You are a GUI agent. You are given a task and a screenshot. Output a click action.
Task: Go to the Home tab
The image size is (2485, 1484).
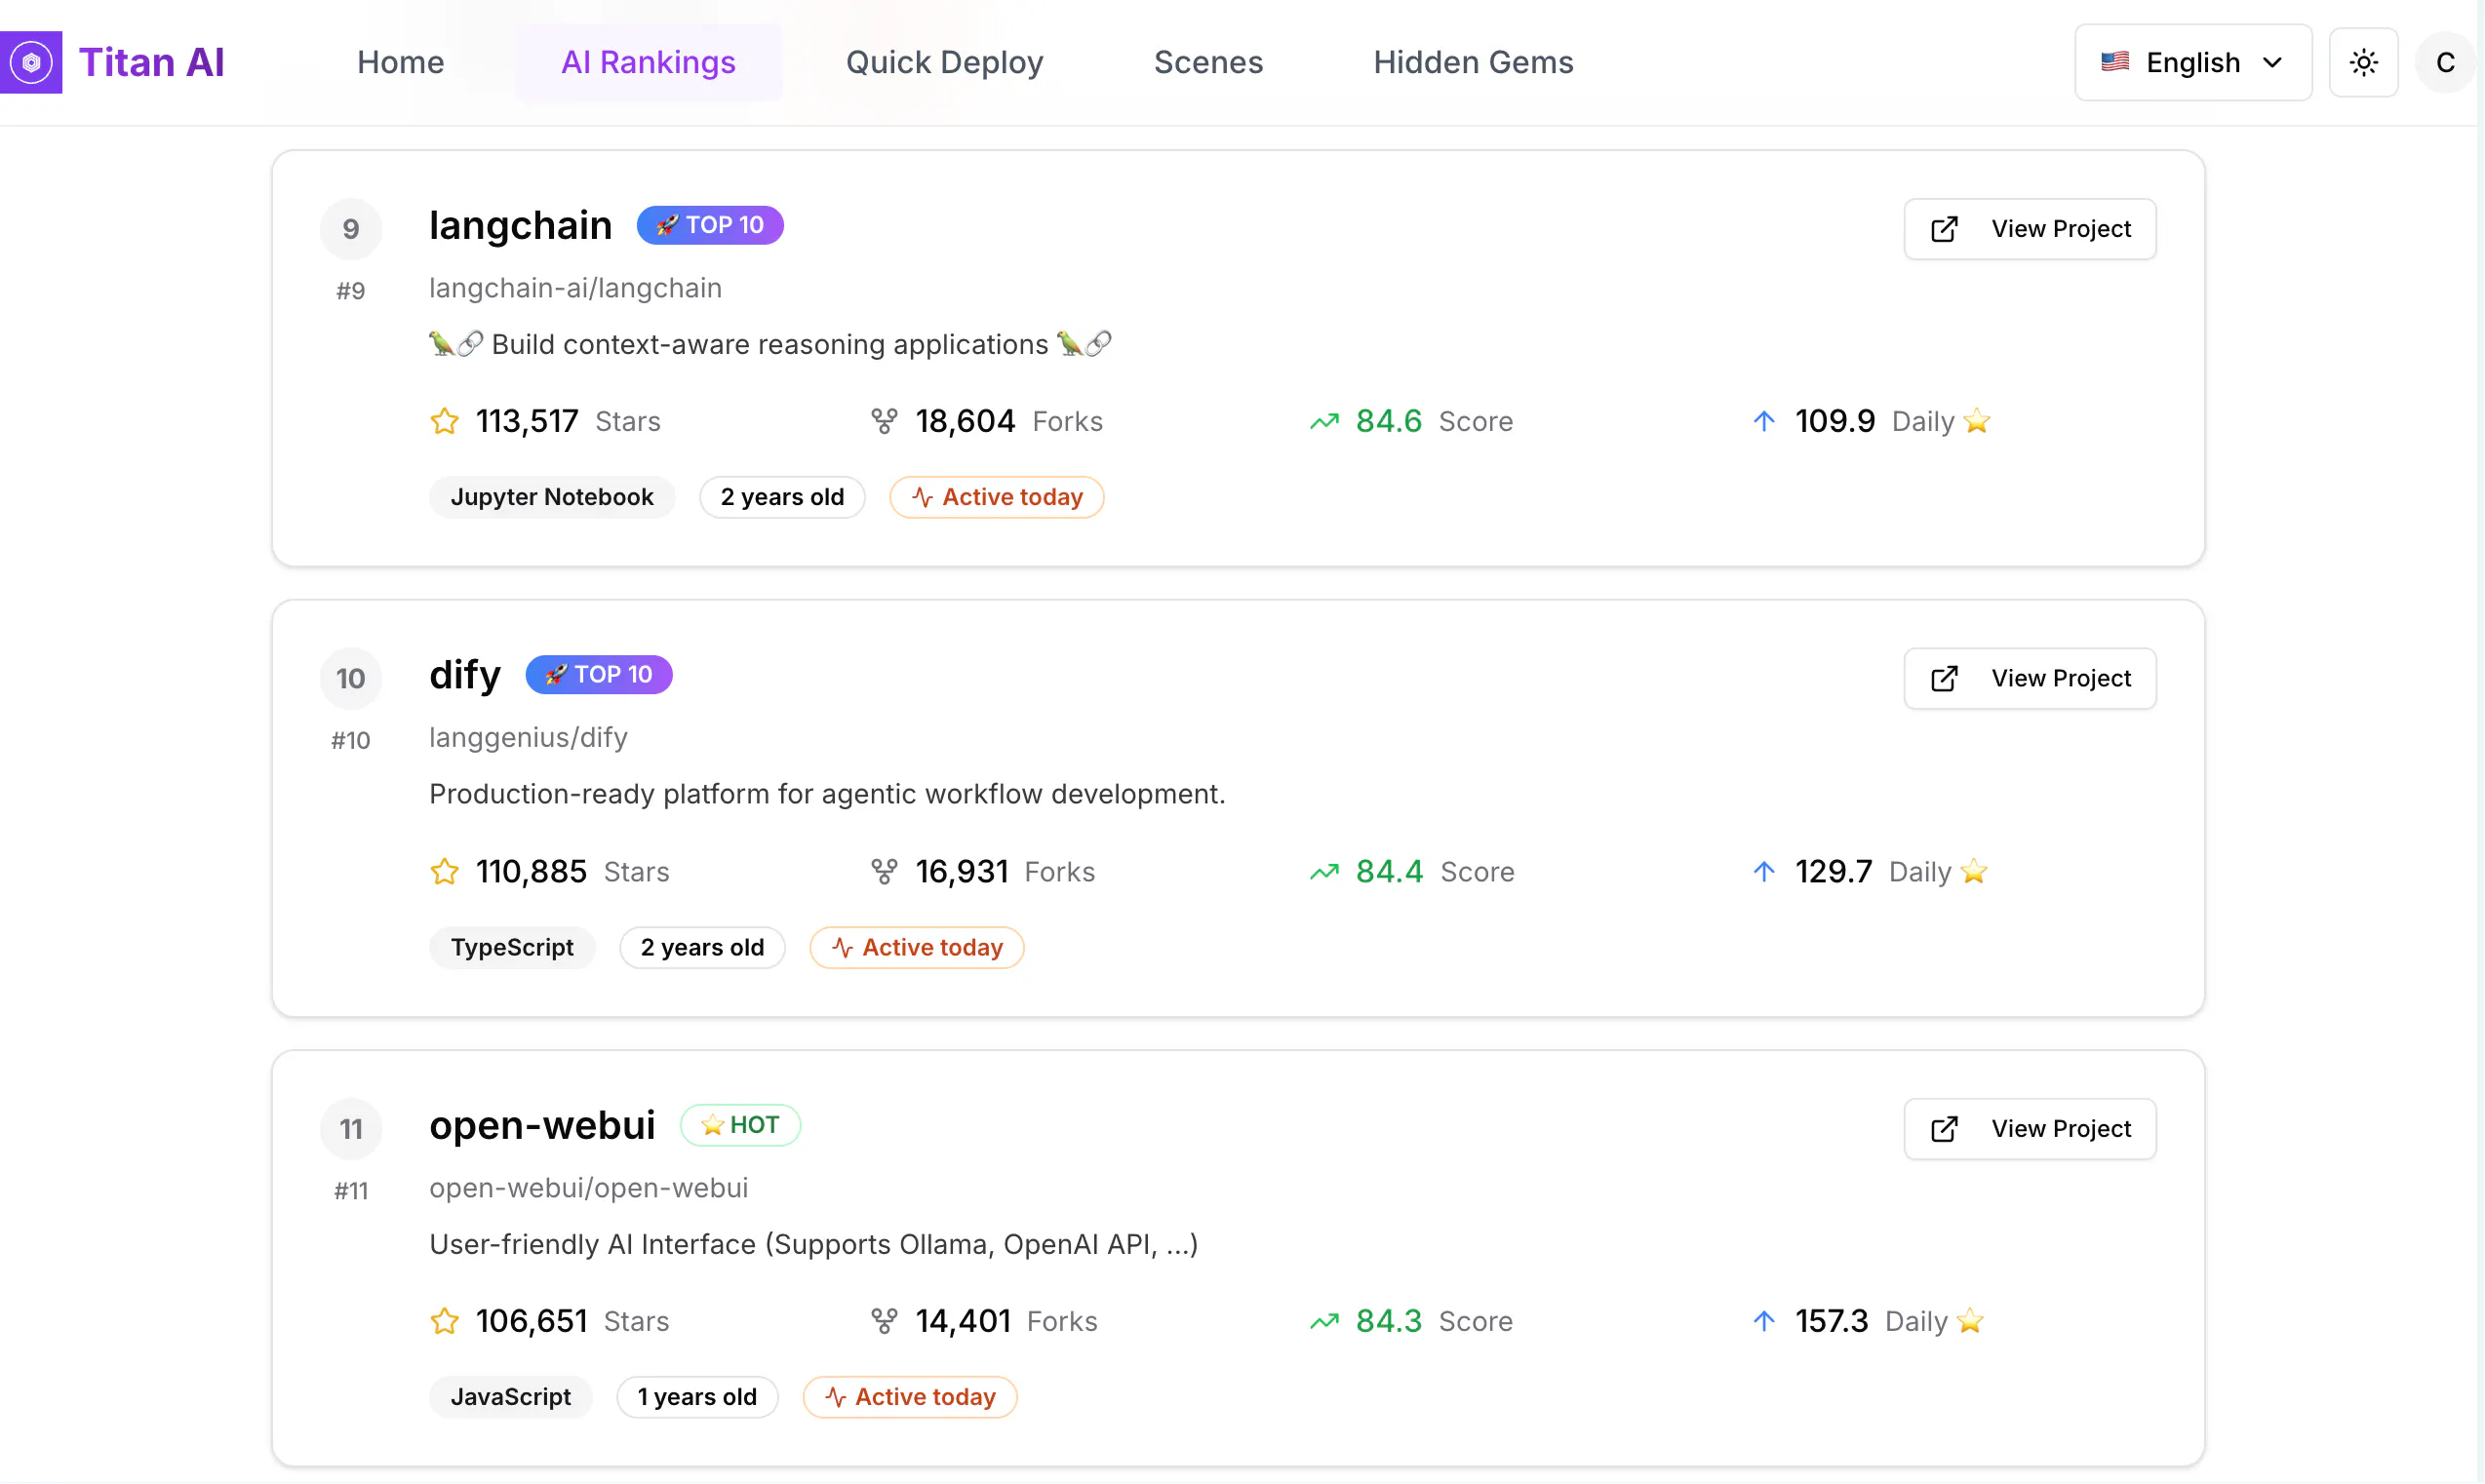(401, 62)
